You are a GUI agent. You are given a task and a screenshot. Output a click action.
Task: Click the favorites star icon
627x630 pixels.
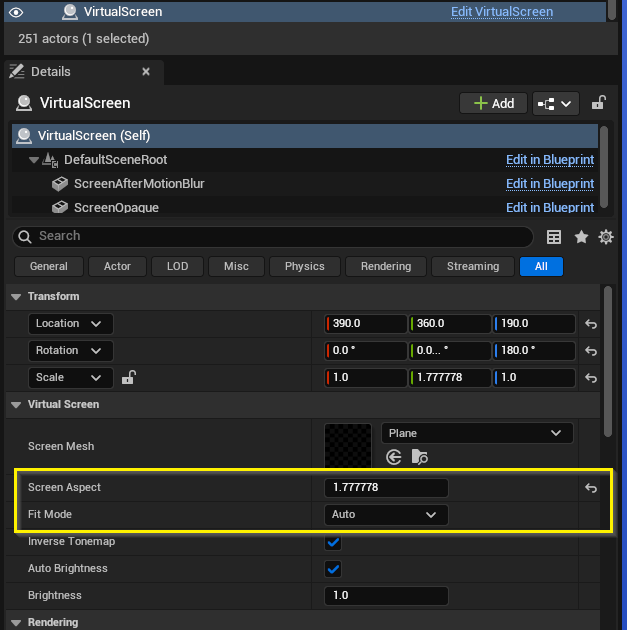(581, 237)
